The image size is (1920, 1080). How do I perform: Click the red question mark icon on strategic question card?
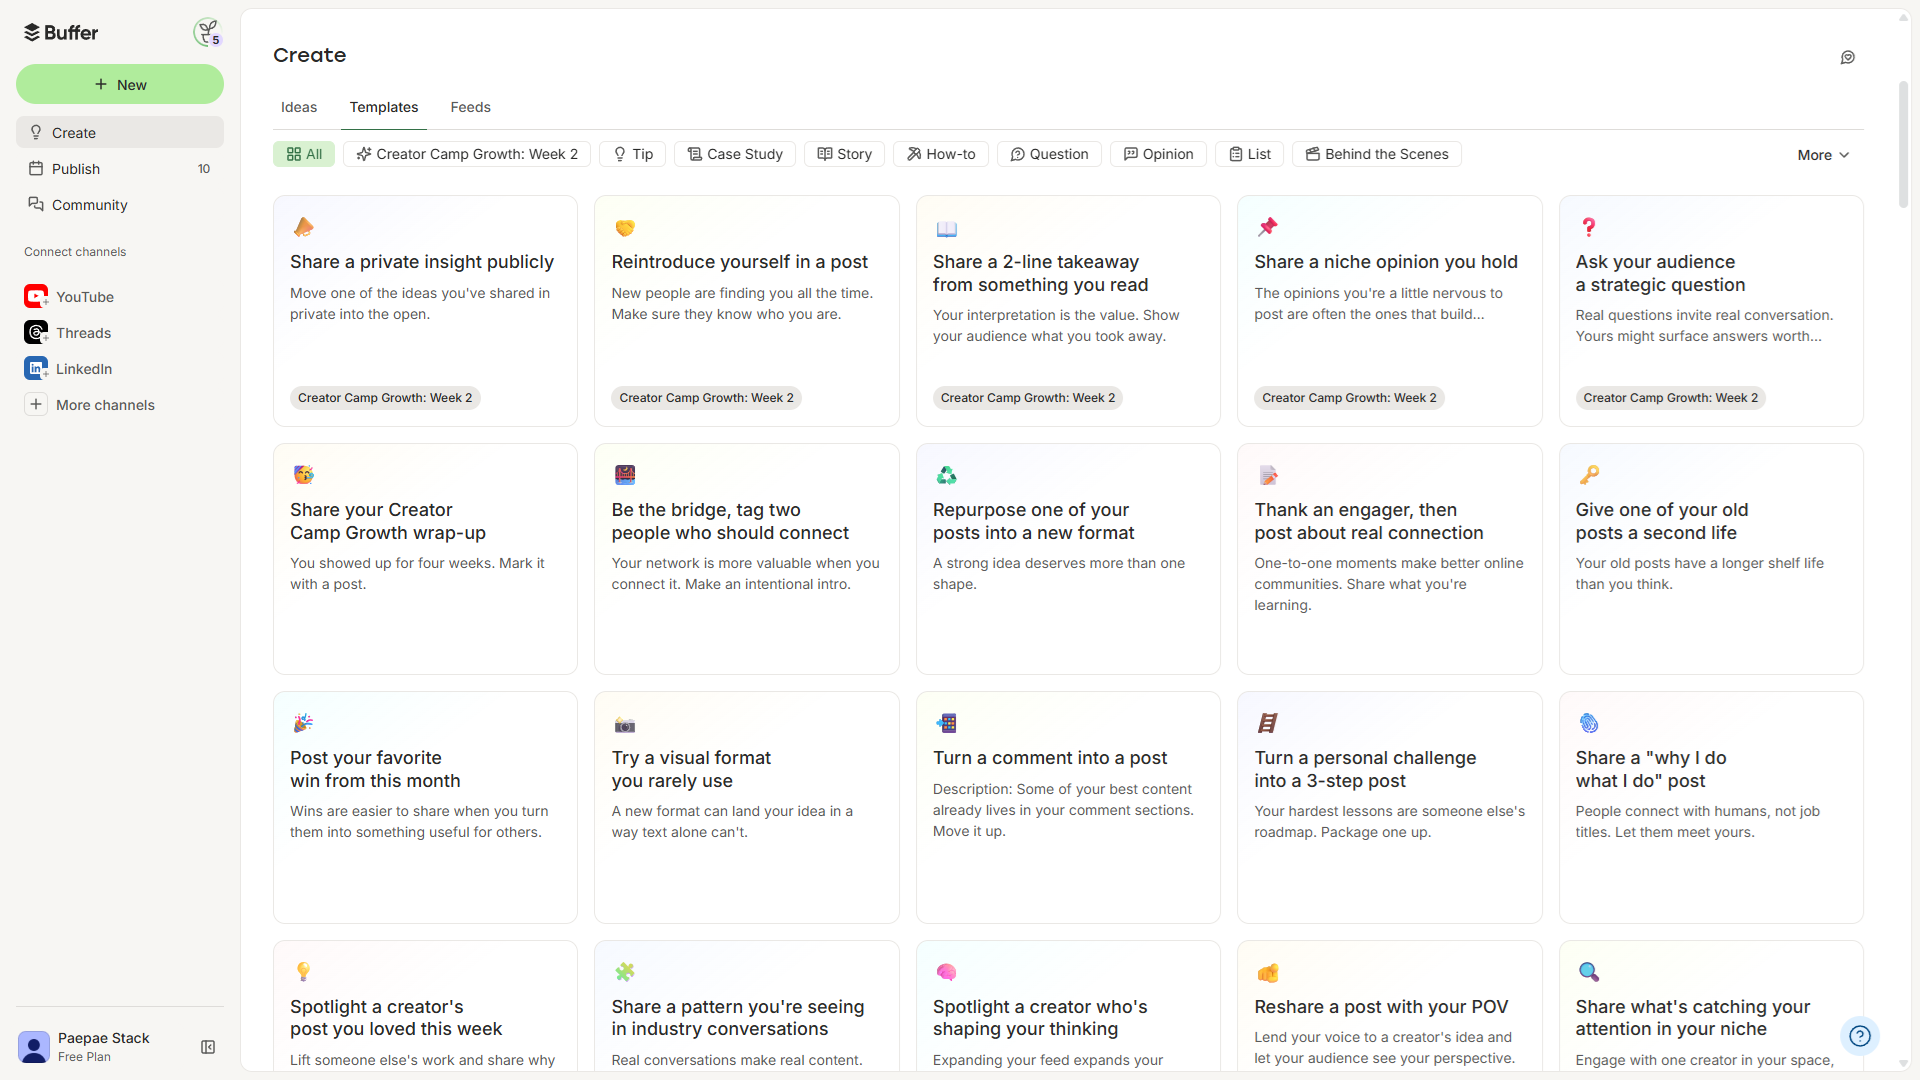[1588, 227]
